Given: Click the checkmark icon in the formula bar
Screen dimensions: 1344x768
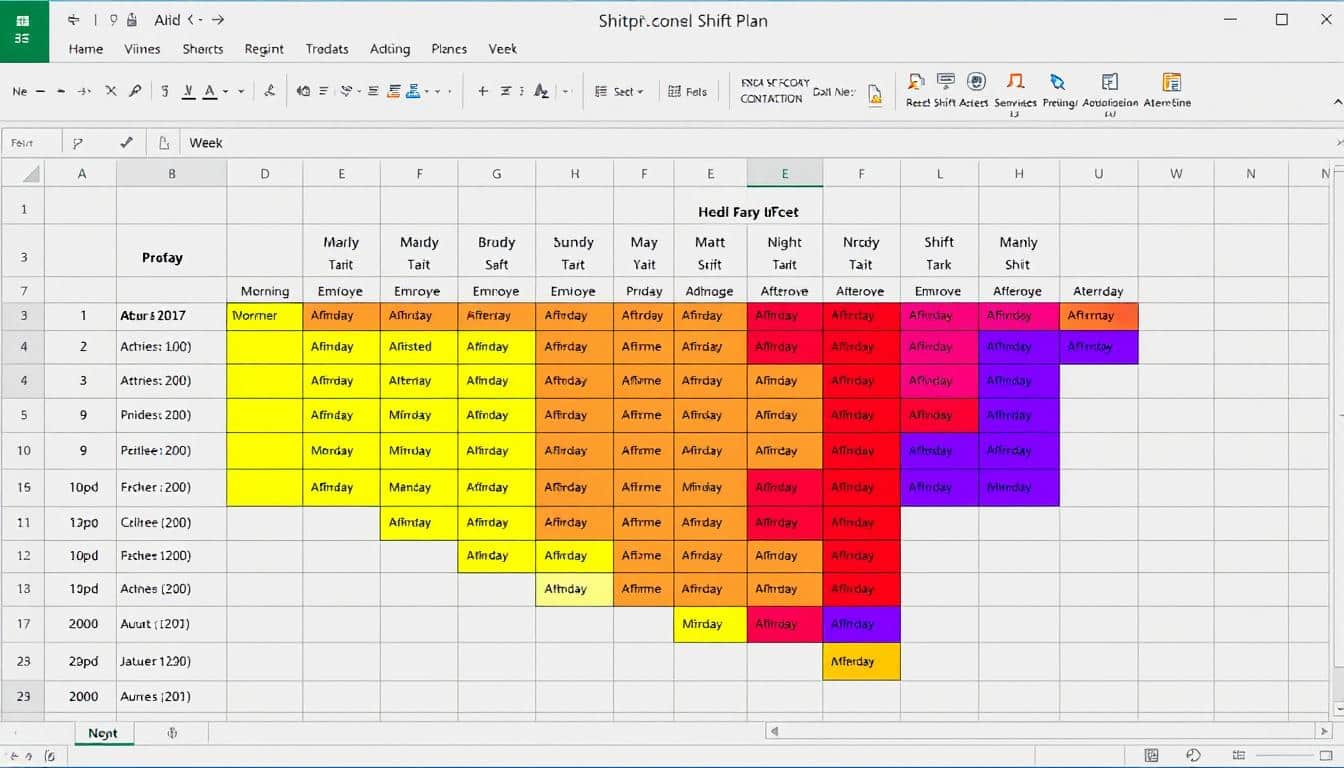Looking at the screenshot, I should [126, 143].
